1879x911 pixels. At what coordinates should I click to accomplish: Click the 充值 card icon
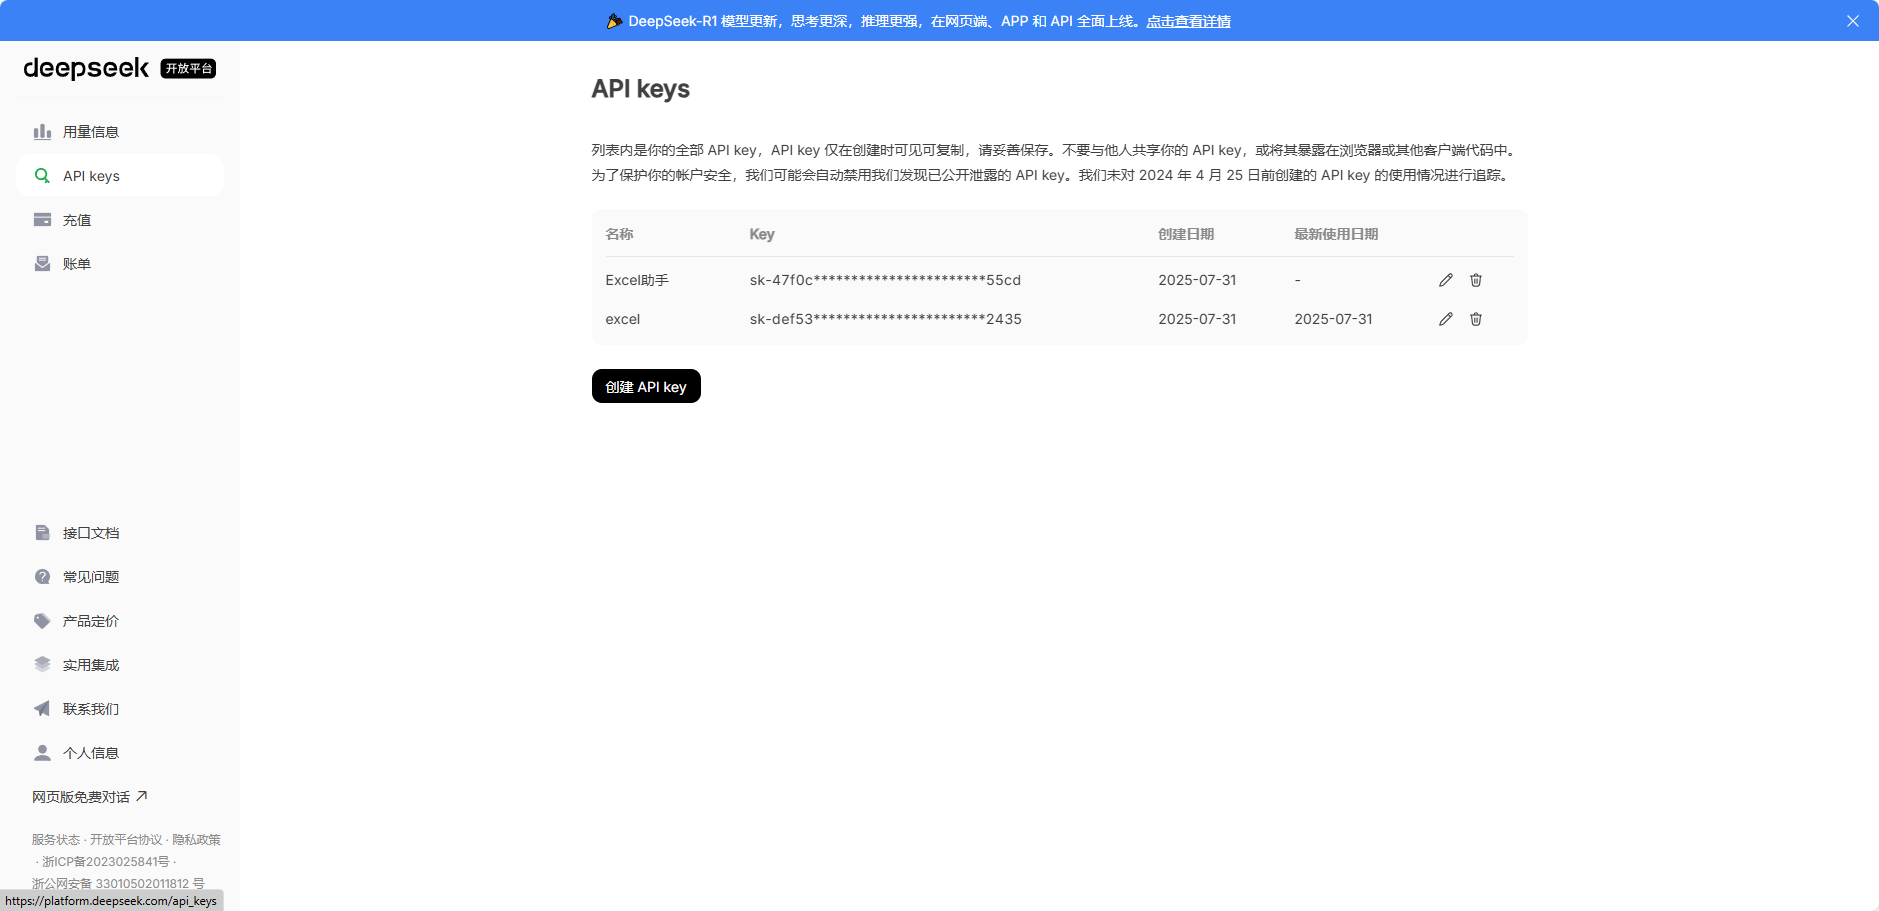point(42,220)
